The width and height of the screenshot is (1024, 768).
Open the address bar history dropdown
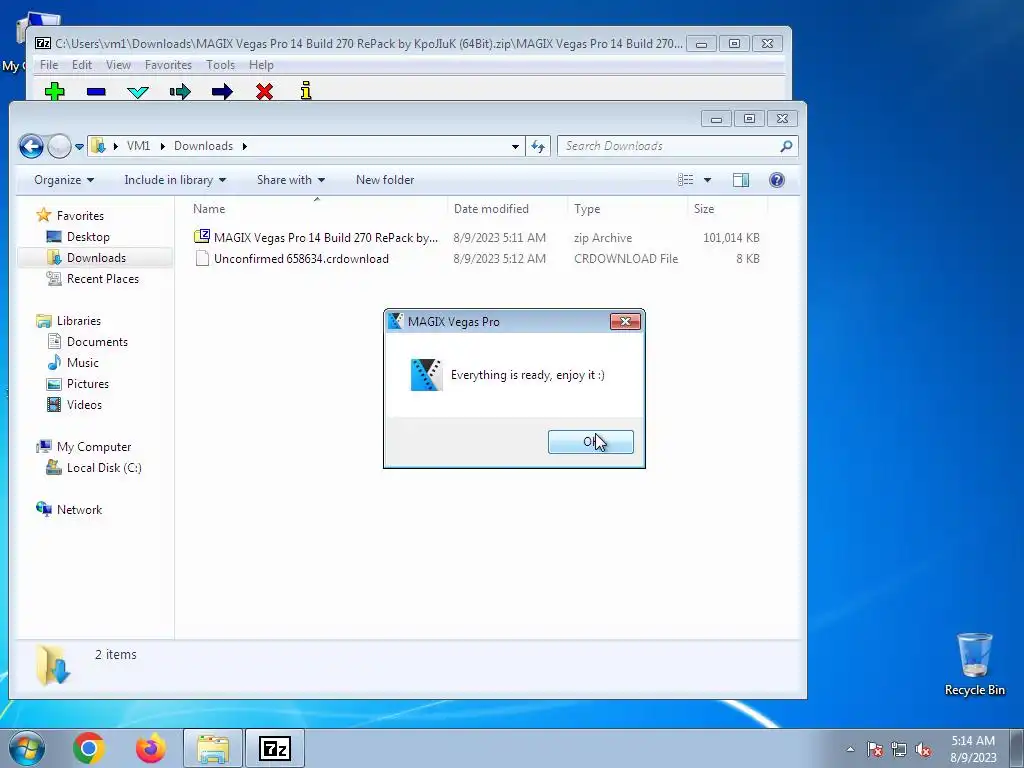[x=515, y=146]
